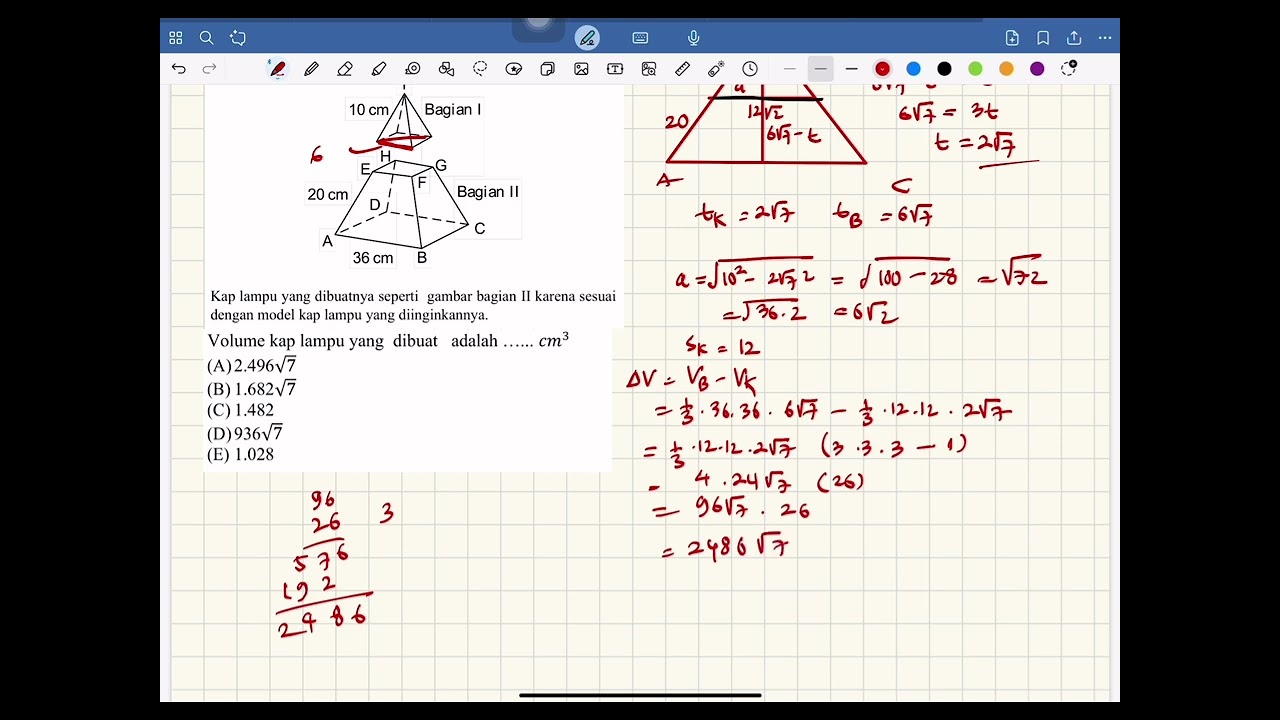Viewport: 1280px width, 720px height.
Task: Start audio recording with microphone icon
Action: point(693,38)
